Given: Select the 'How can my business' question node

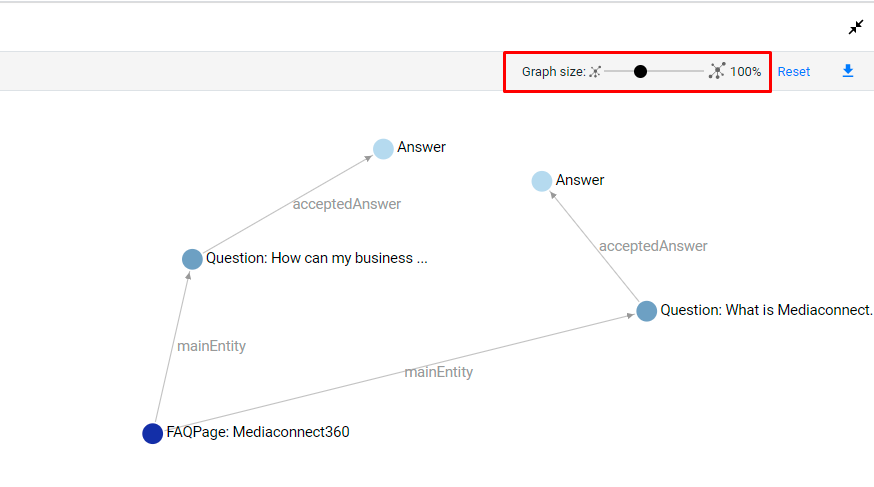Looking at the screenshot, I should tap(192, 259).
